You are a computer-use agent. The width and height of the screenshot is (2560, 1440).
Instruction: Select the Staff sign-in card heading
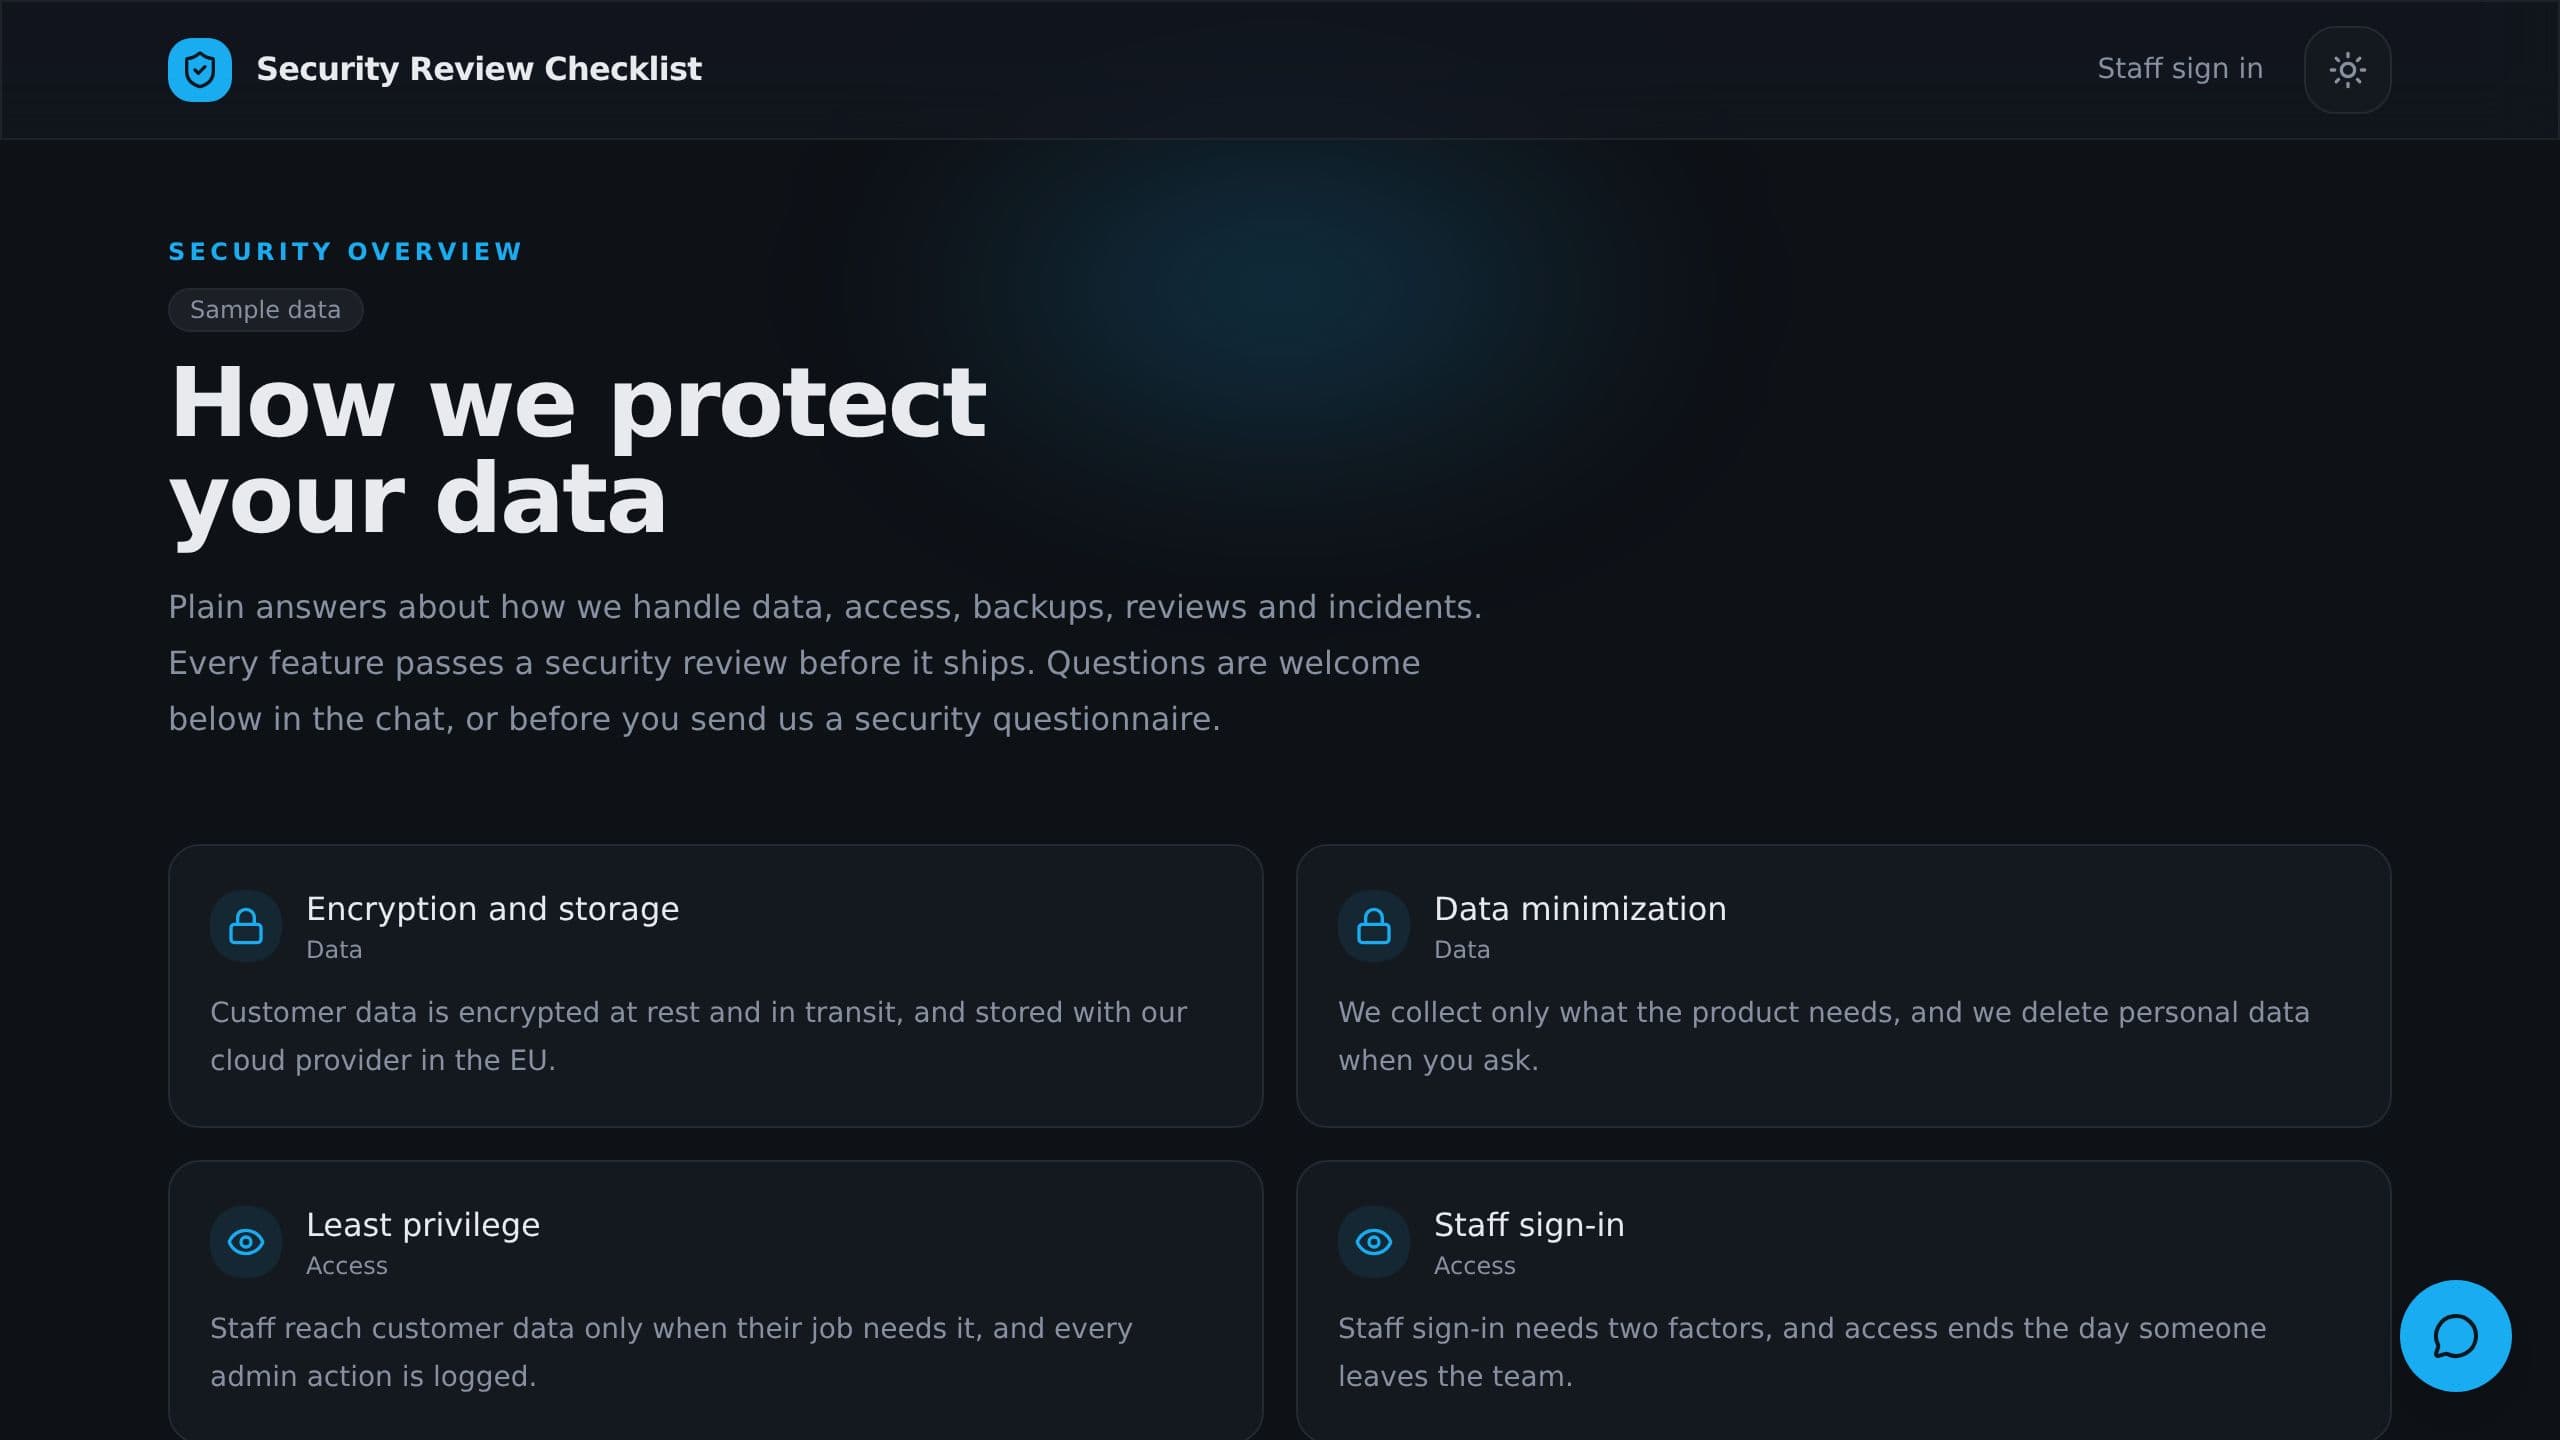(1529, 1225)
